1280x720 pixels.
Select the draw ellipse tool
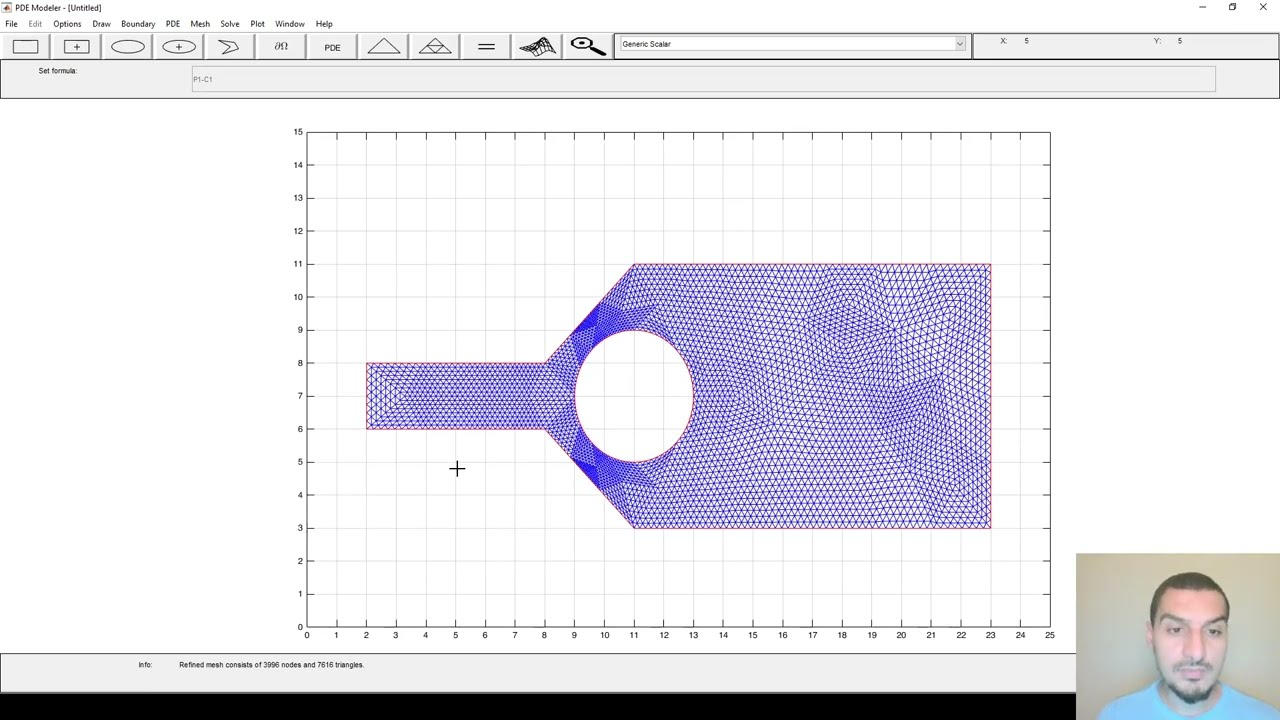pos(128,47)
